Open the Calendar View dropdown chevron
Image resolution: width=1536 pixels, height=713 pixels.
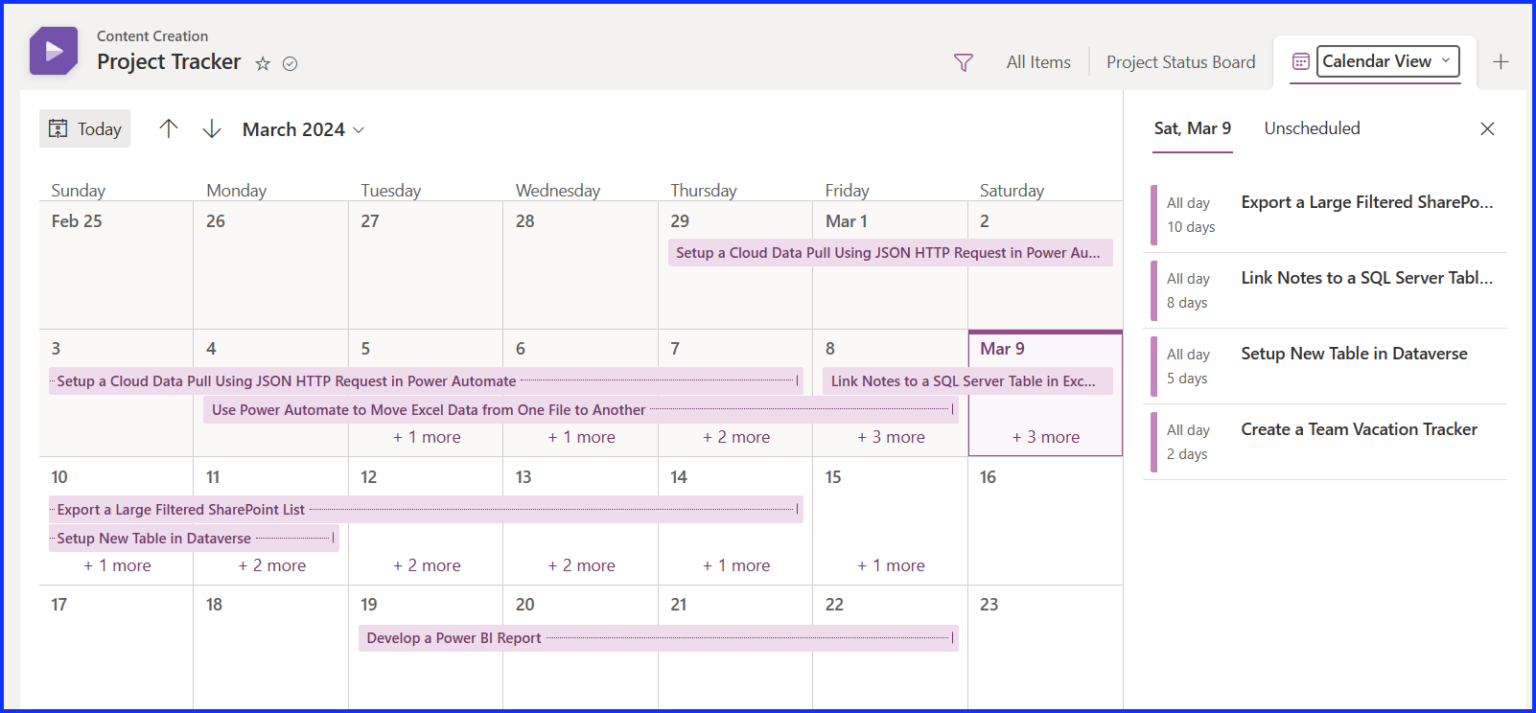coord(1447,61)
